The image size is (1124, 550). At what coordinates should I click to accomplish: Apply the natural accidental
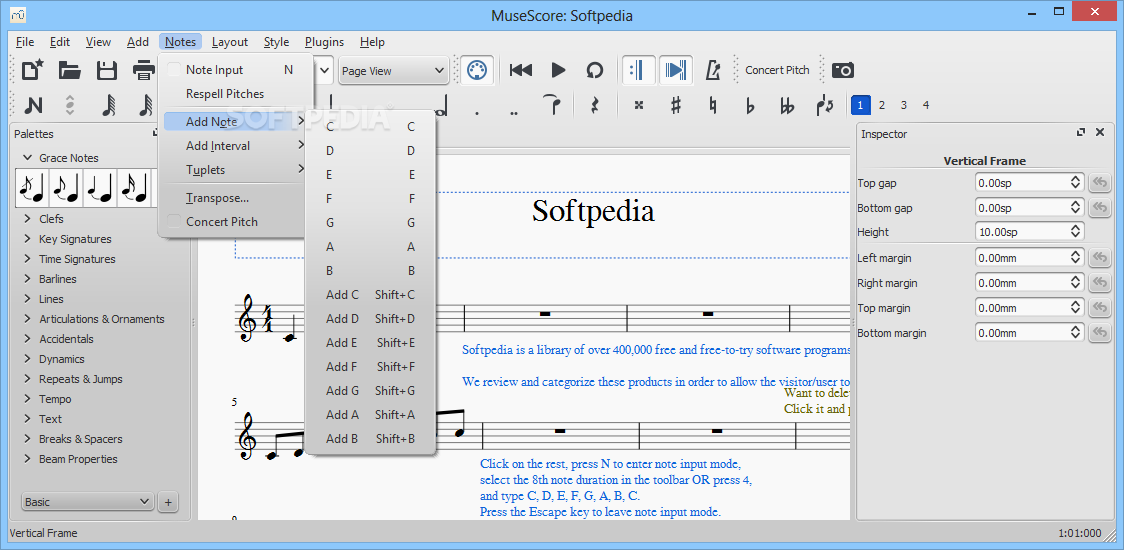[713, 105]
